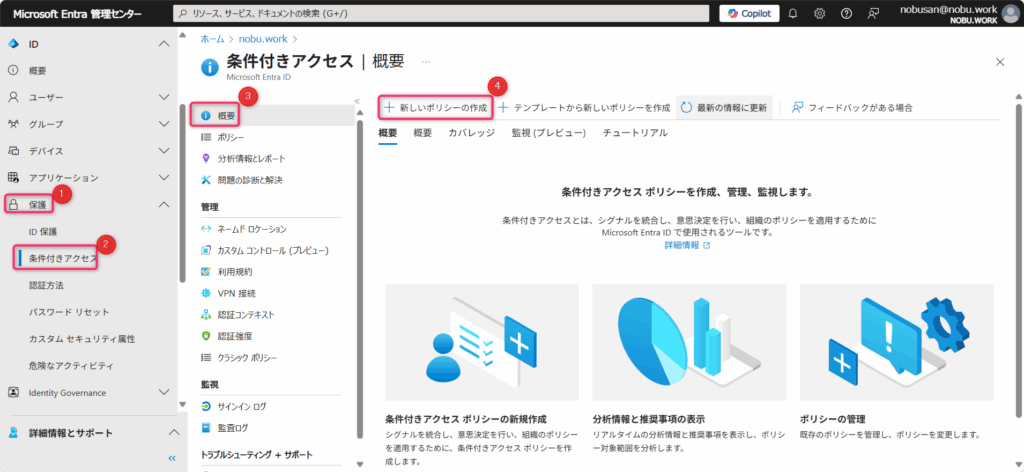Select 条件付きアクセス in sidebar
The width and height of the screenshot is (1024, 472).
point(63,259)
